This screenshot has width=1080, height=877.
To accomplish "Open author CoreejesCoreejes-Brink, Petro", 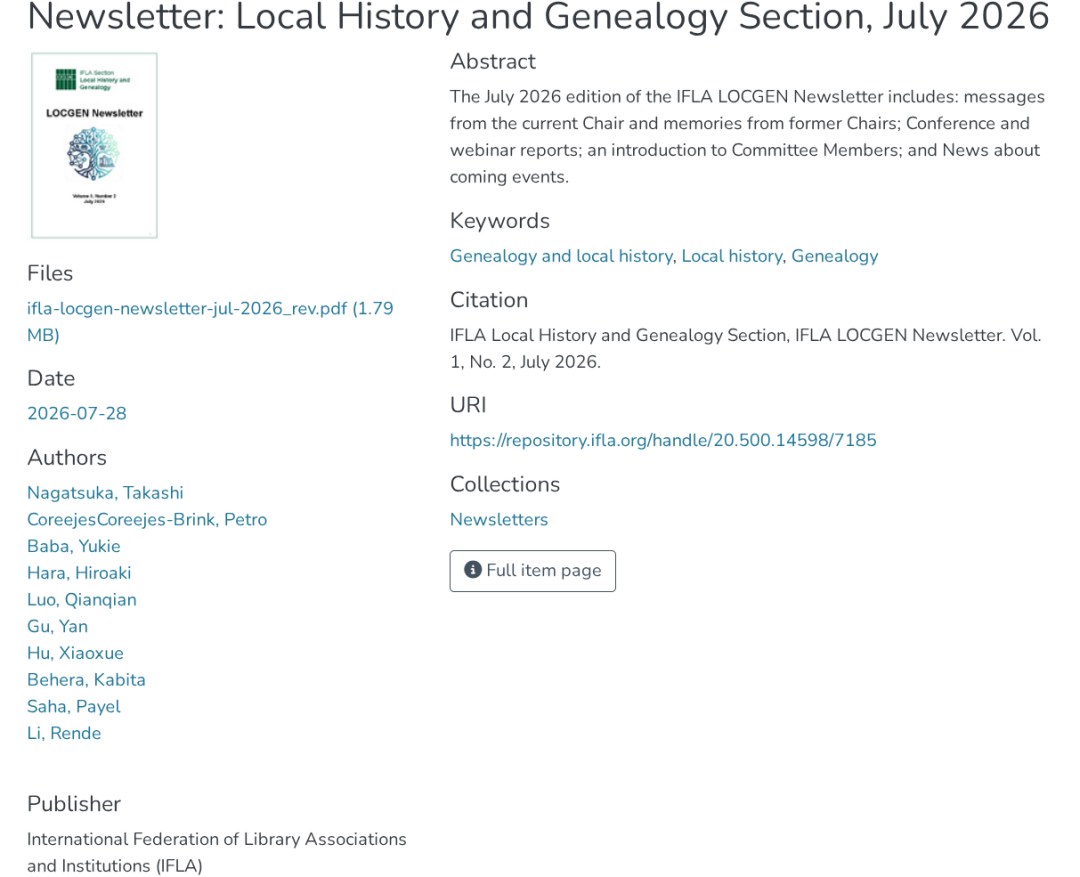I will click(147, 519).
